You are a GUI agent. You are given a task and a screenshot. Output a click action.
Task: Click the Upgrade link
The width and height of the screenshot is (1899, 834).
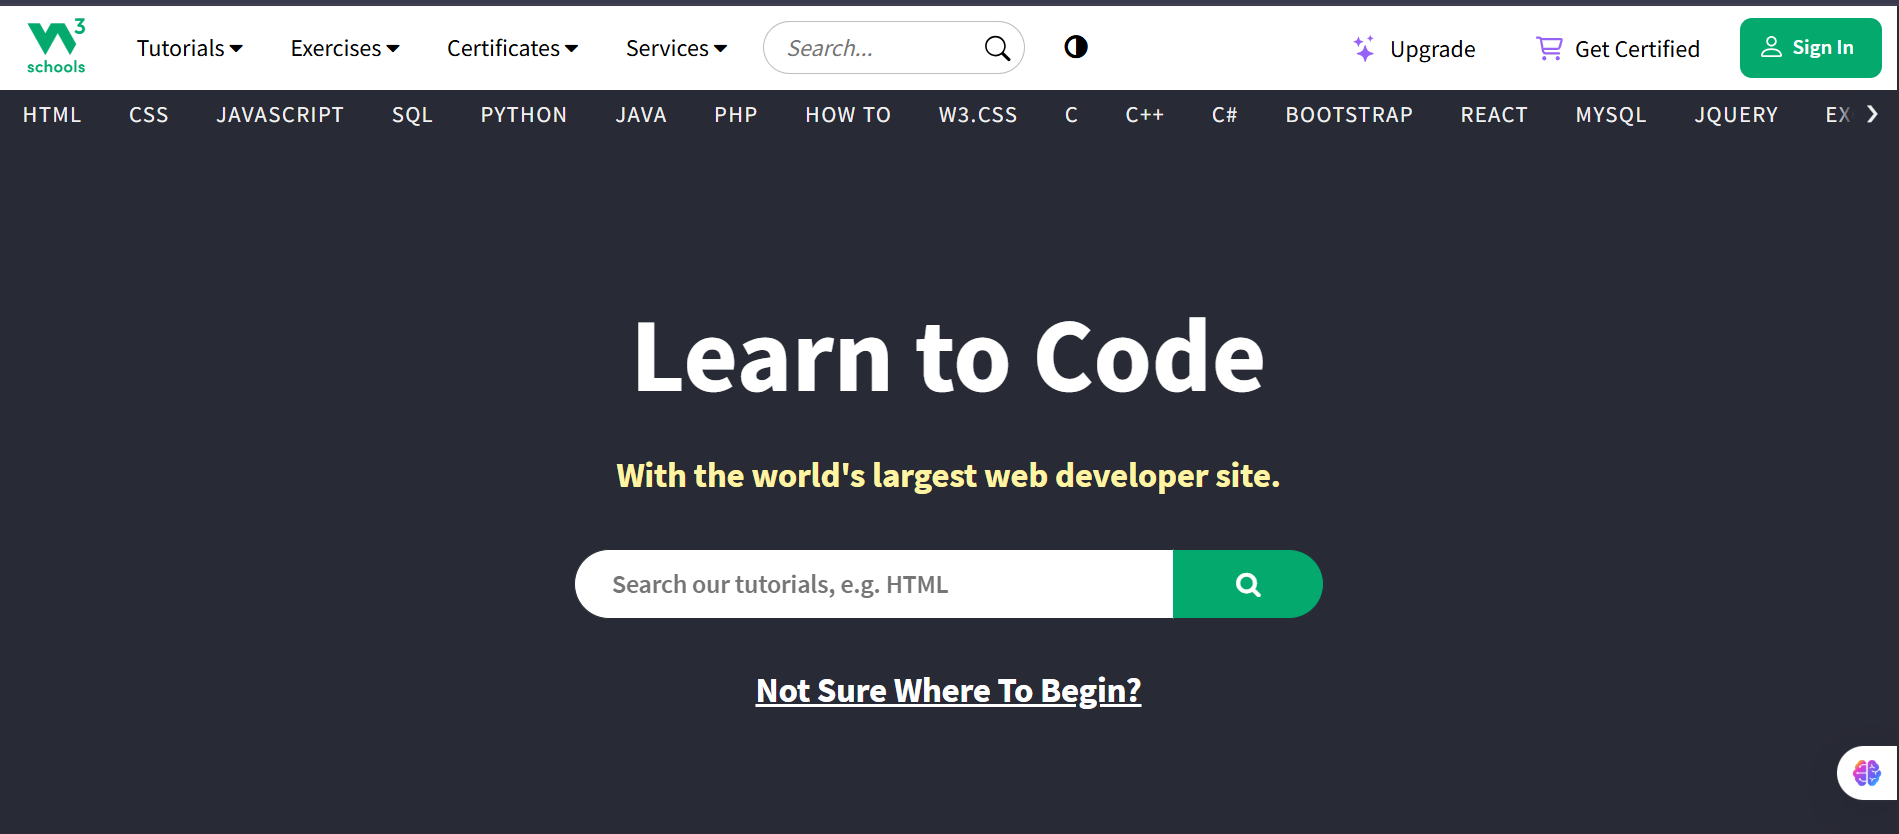pos(1414,48)
